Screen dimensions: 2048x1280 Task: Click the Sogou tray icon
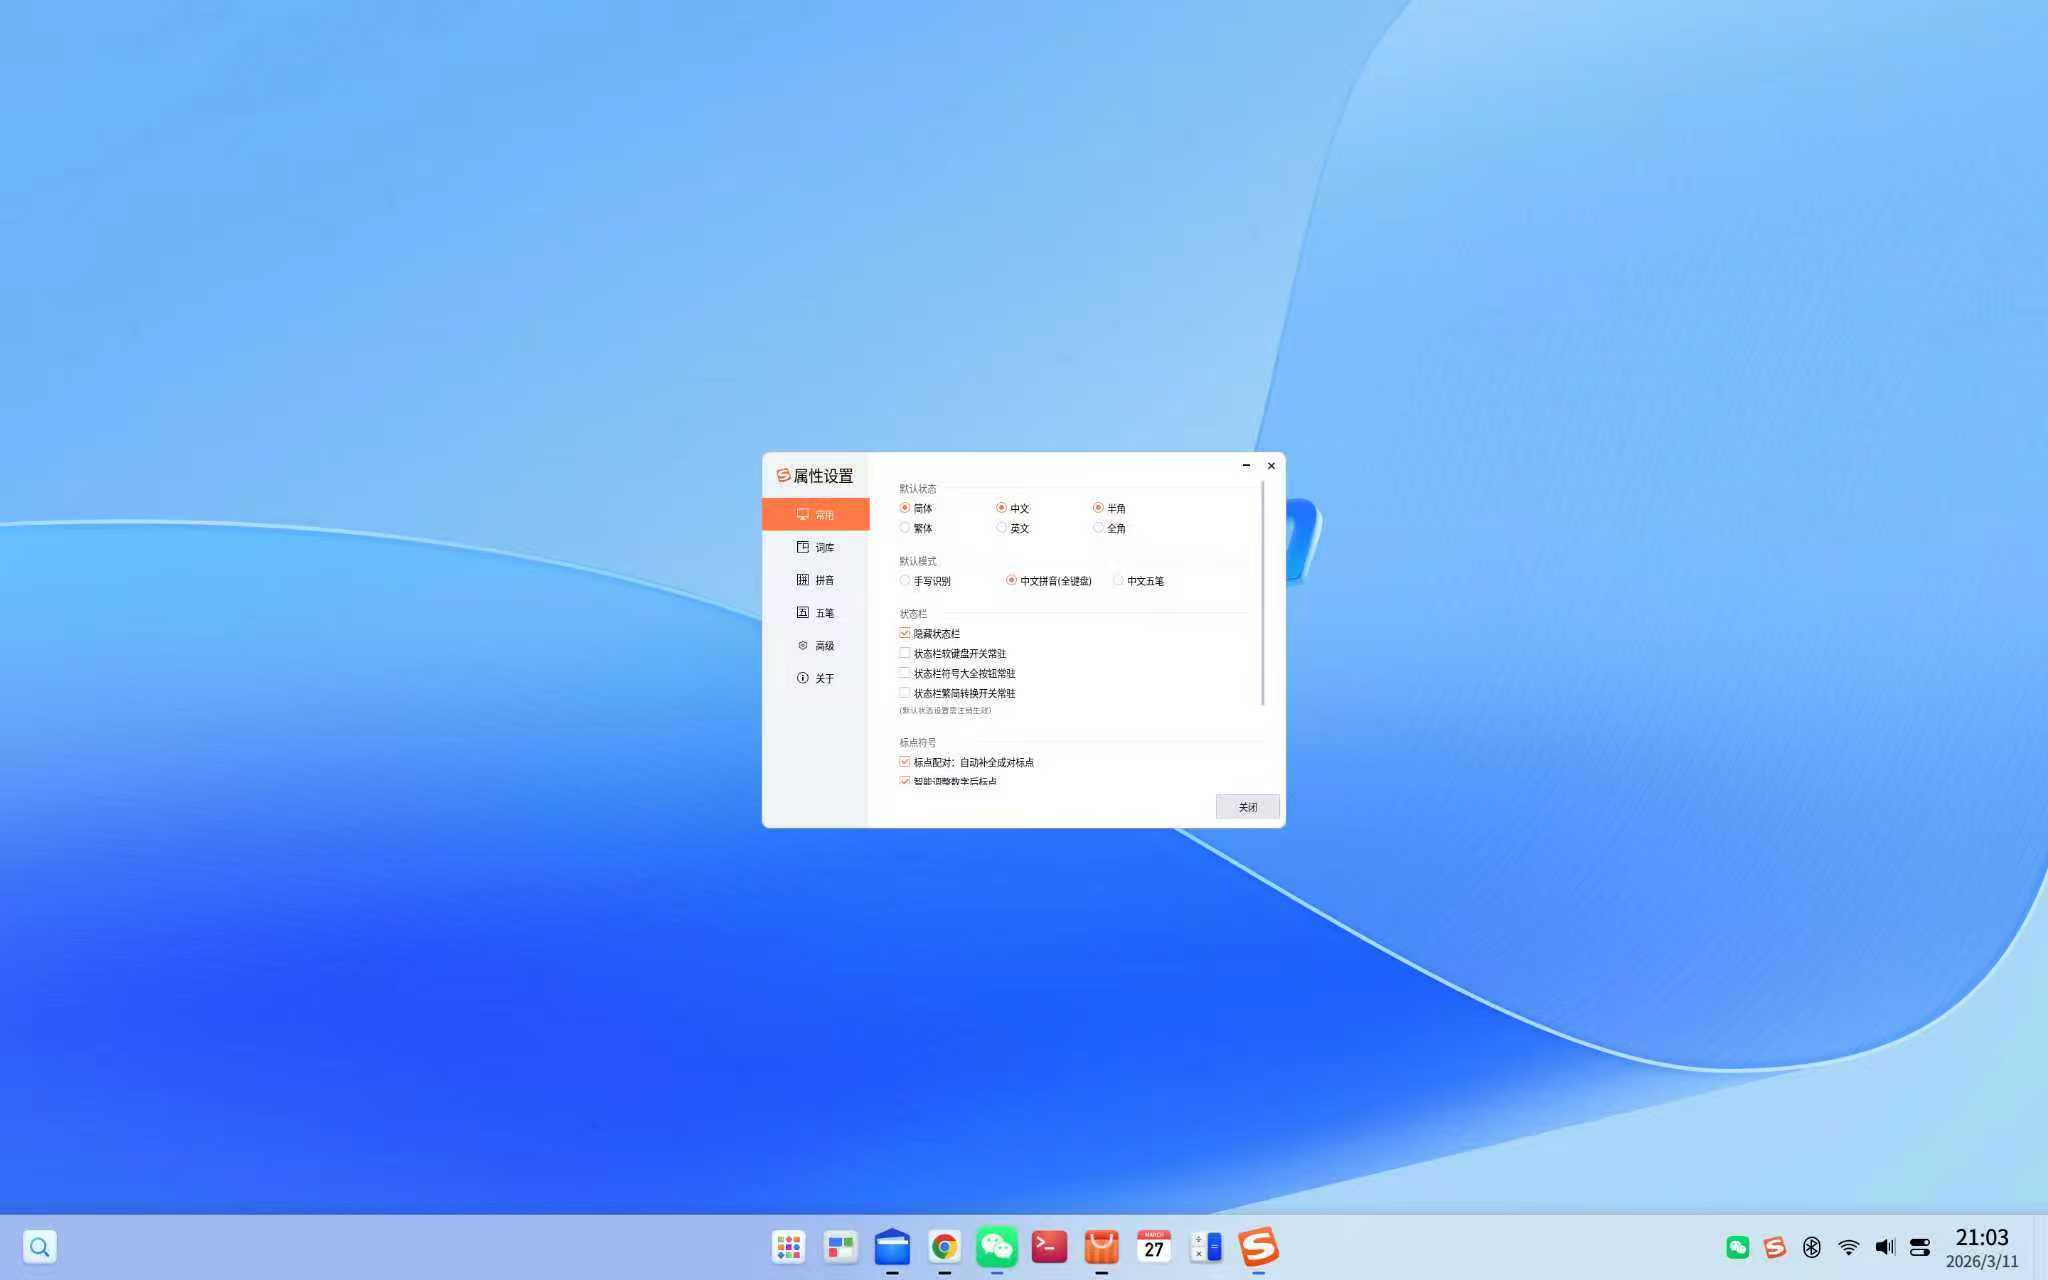coord(1775,1247)
